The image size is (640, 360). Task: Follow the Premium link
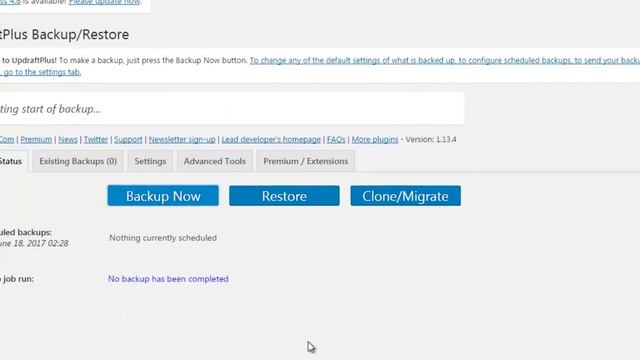36,140
